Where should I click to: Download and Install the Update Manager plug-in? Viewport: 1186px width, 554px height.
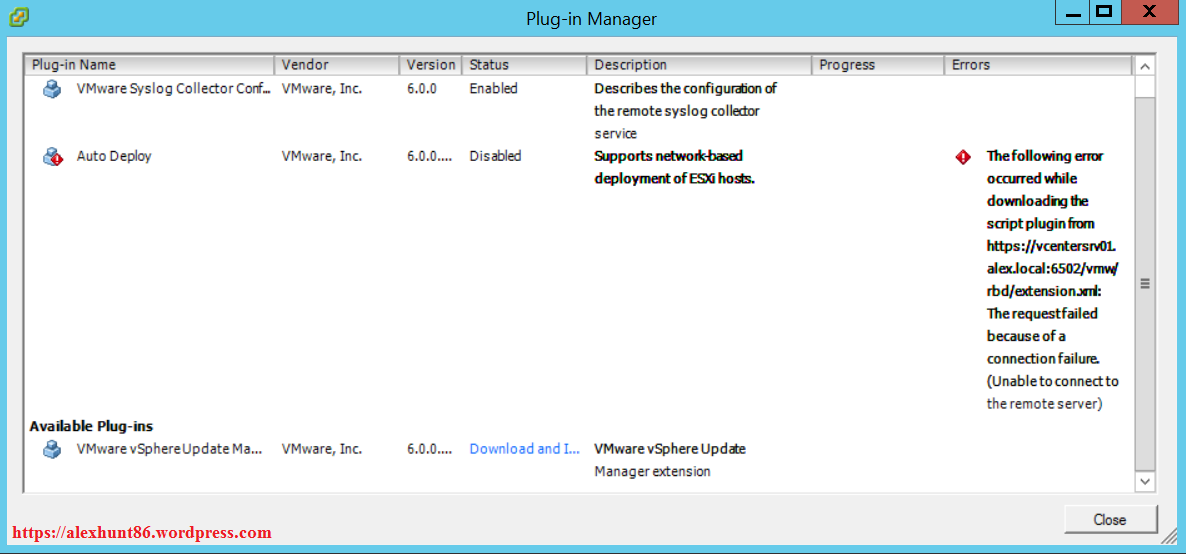point(524,449)
